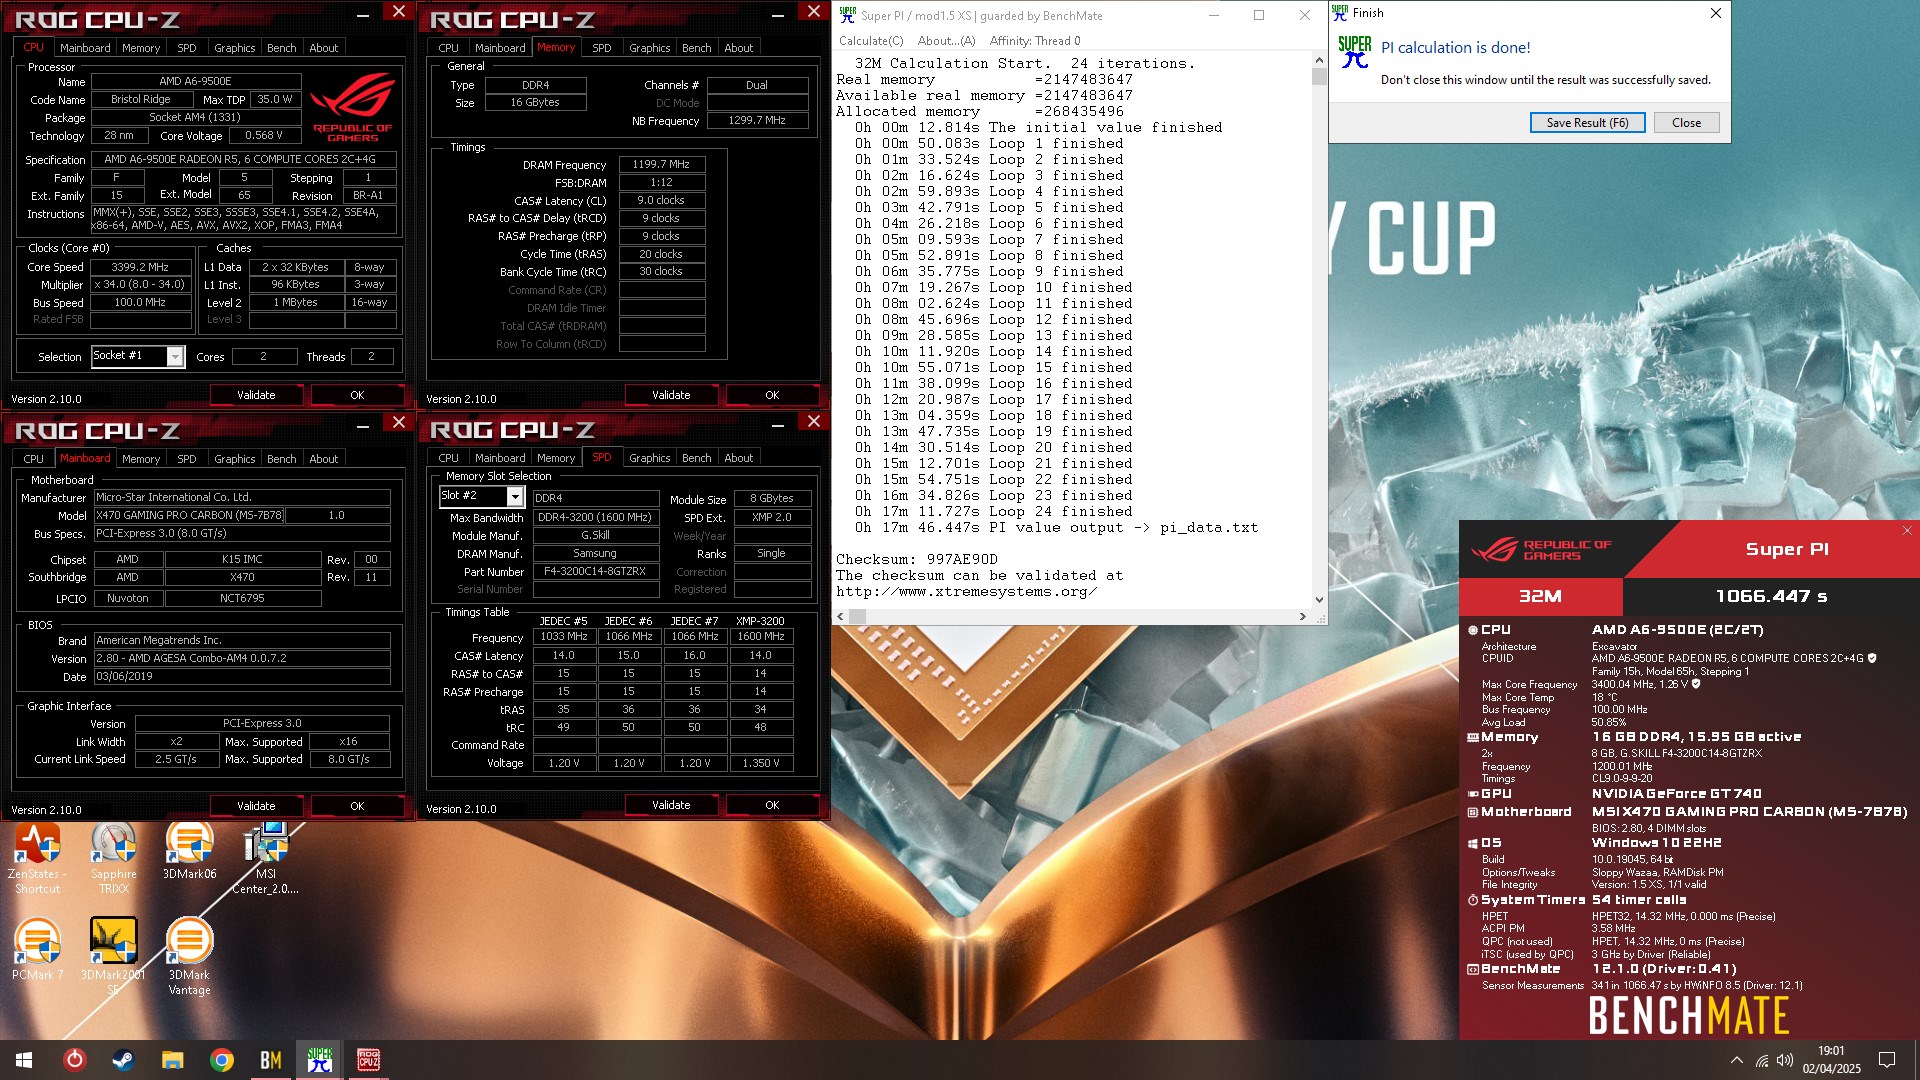Click Core Speed value 3399.2 MHz
Viewport: 1920px width, 1080px height.
[x=140, y=267]
